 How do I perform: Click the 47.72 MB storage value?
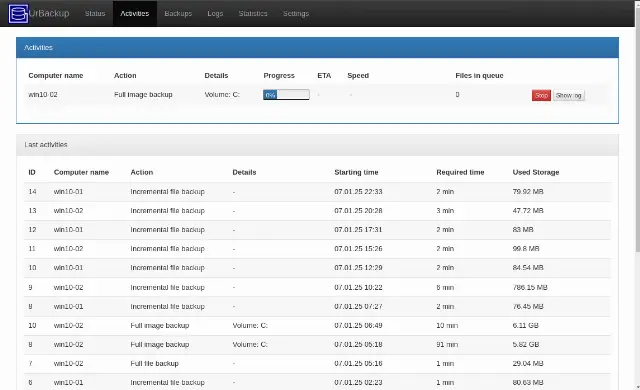click(x=528, y=211)
